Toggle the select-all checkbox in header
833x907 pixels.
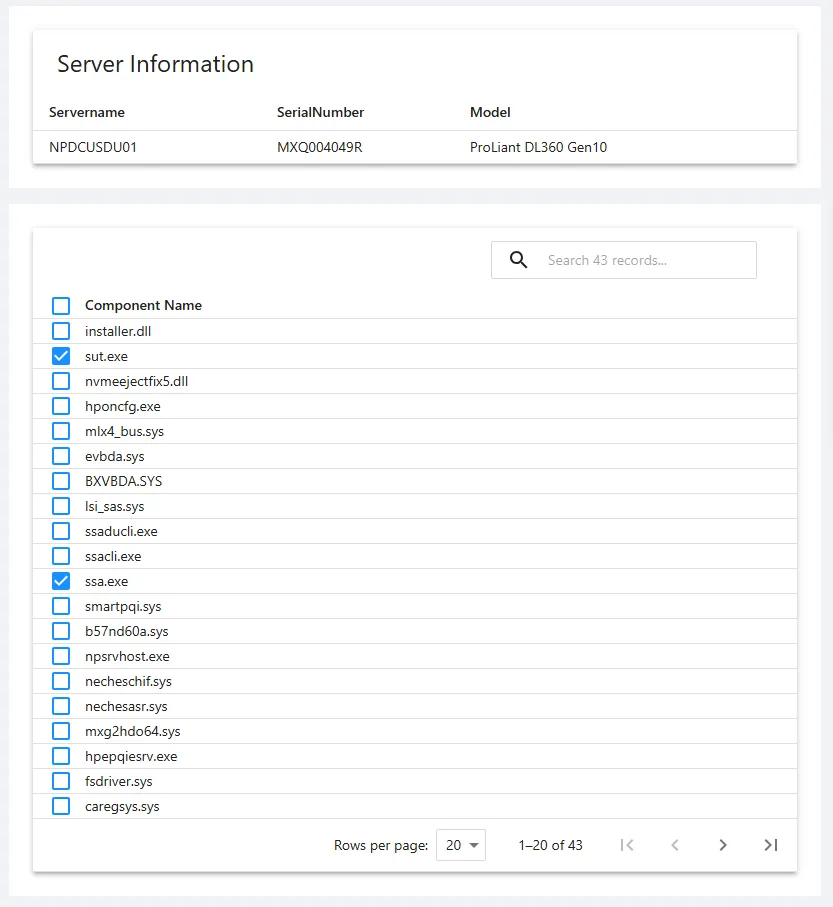tap(61, 306)
